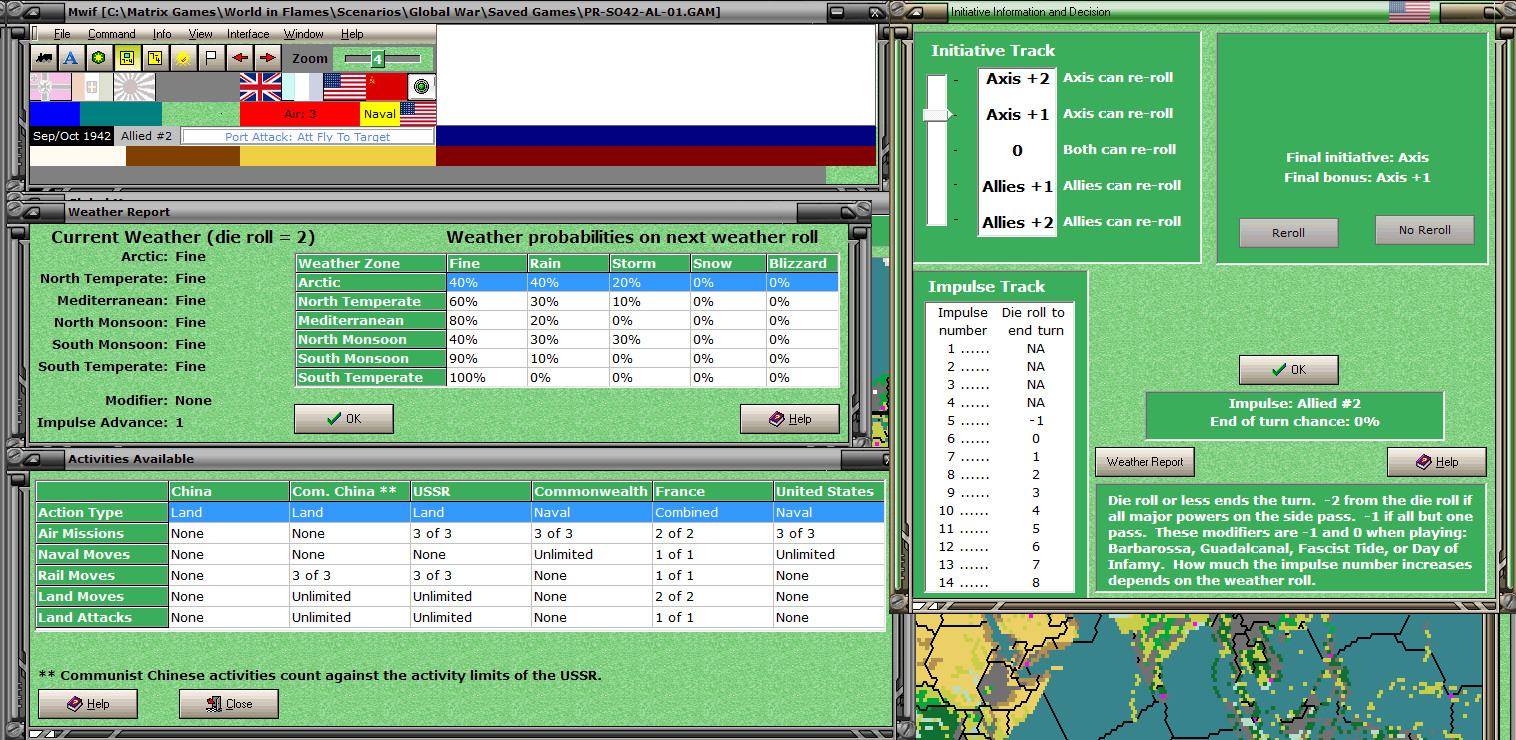Click the Zoom slider handle showing 4
The width and height of the screenshot is (1516, 740).
pyautogui.click(x=377, y=59)
